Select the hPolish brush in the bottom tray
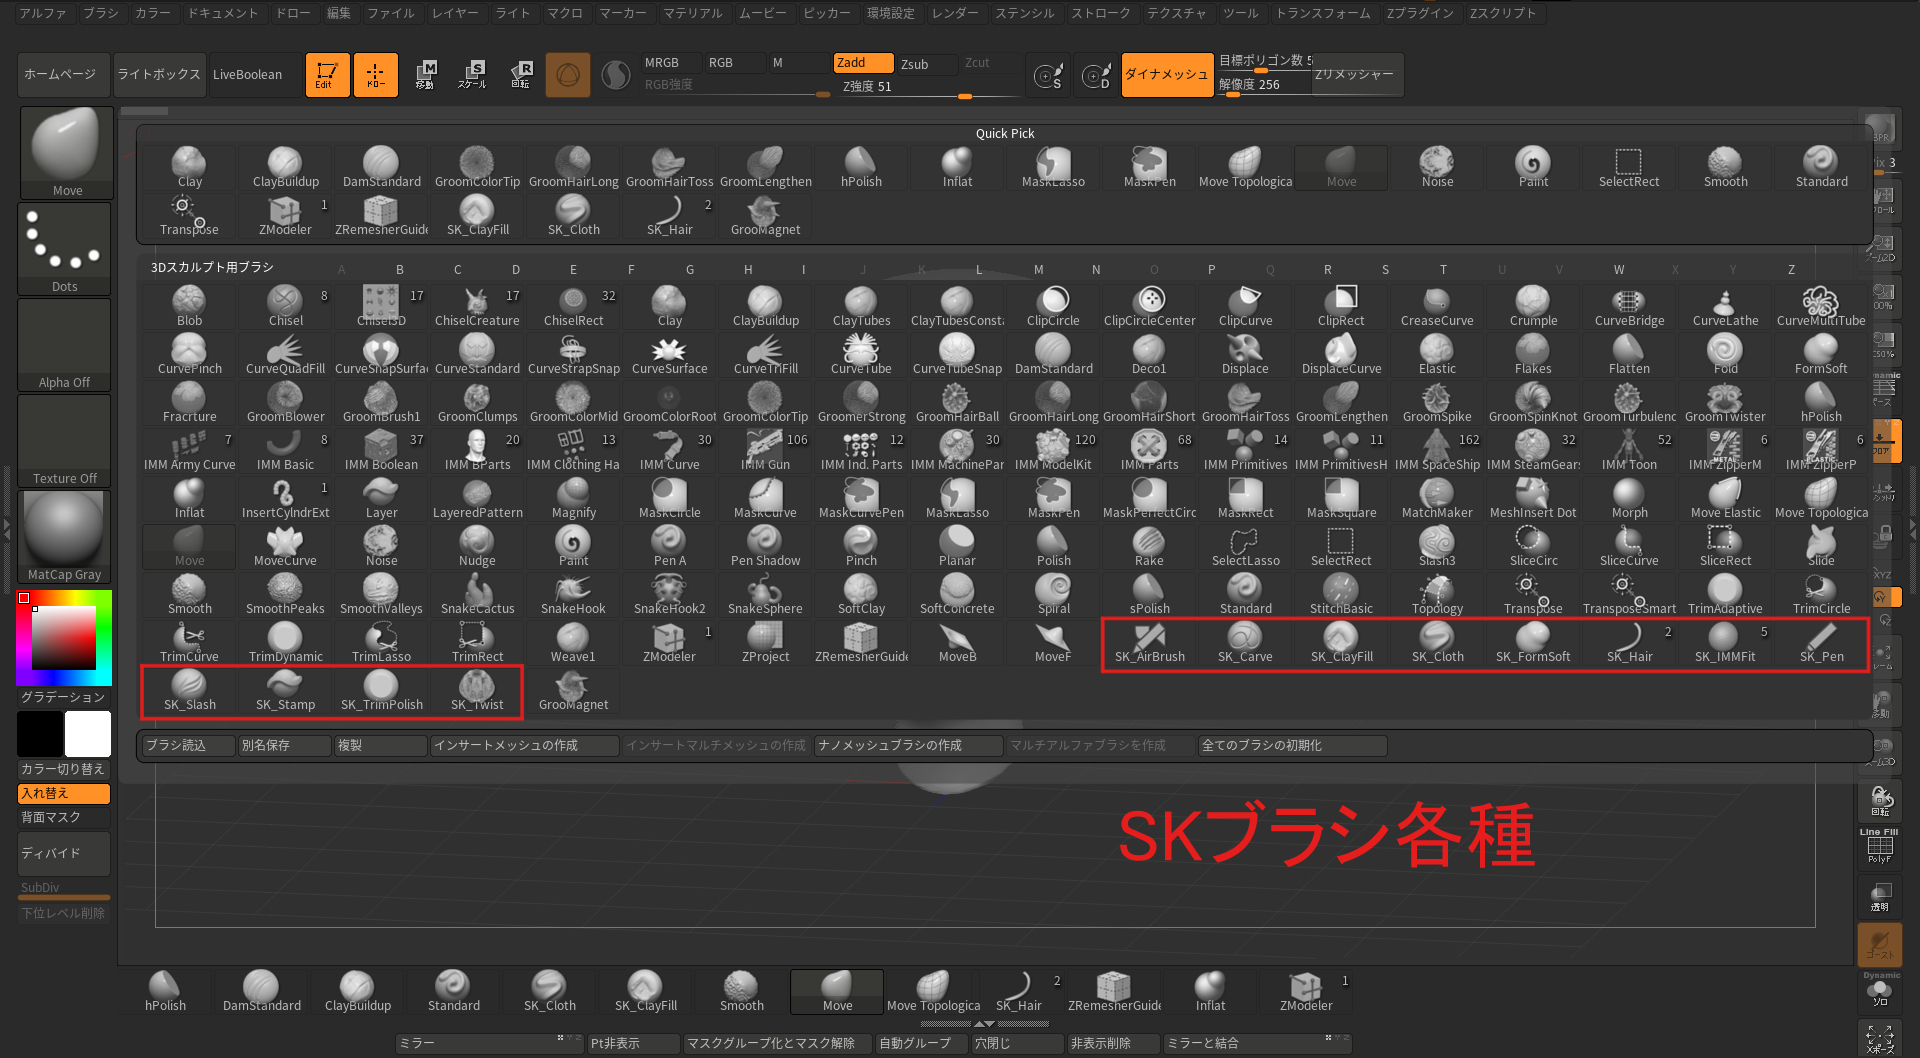The height and width of the screenshot is (1058, 1920). coord(164,990)
